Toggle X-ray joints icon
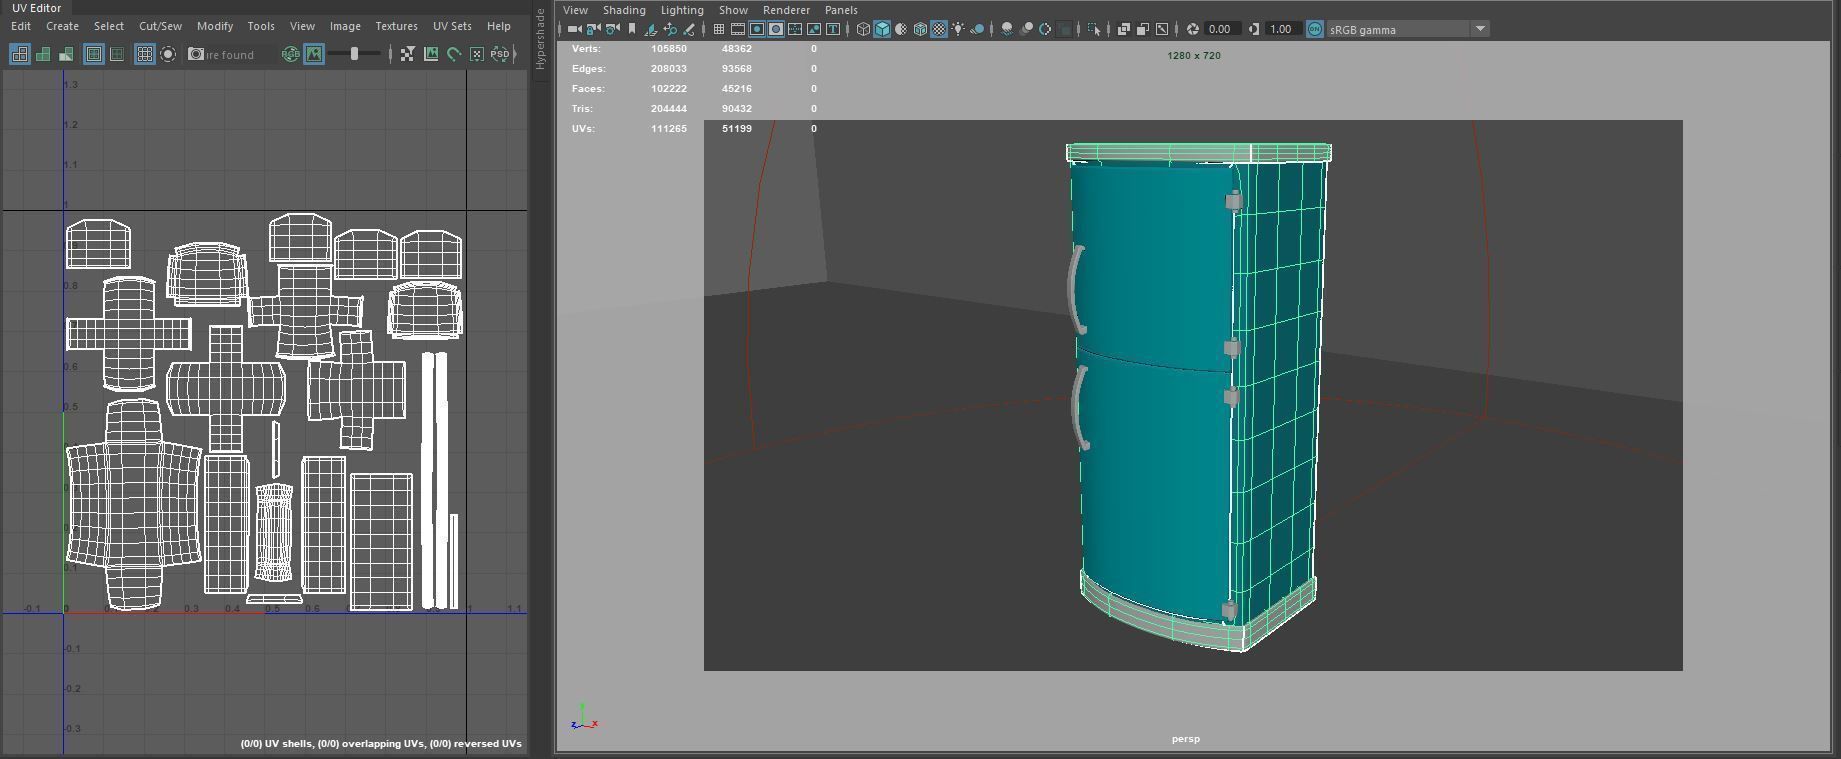Viewport: 1841px width, 759px height. click(x=1162, y=29)
